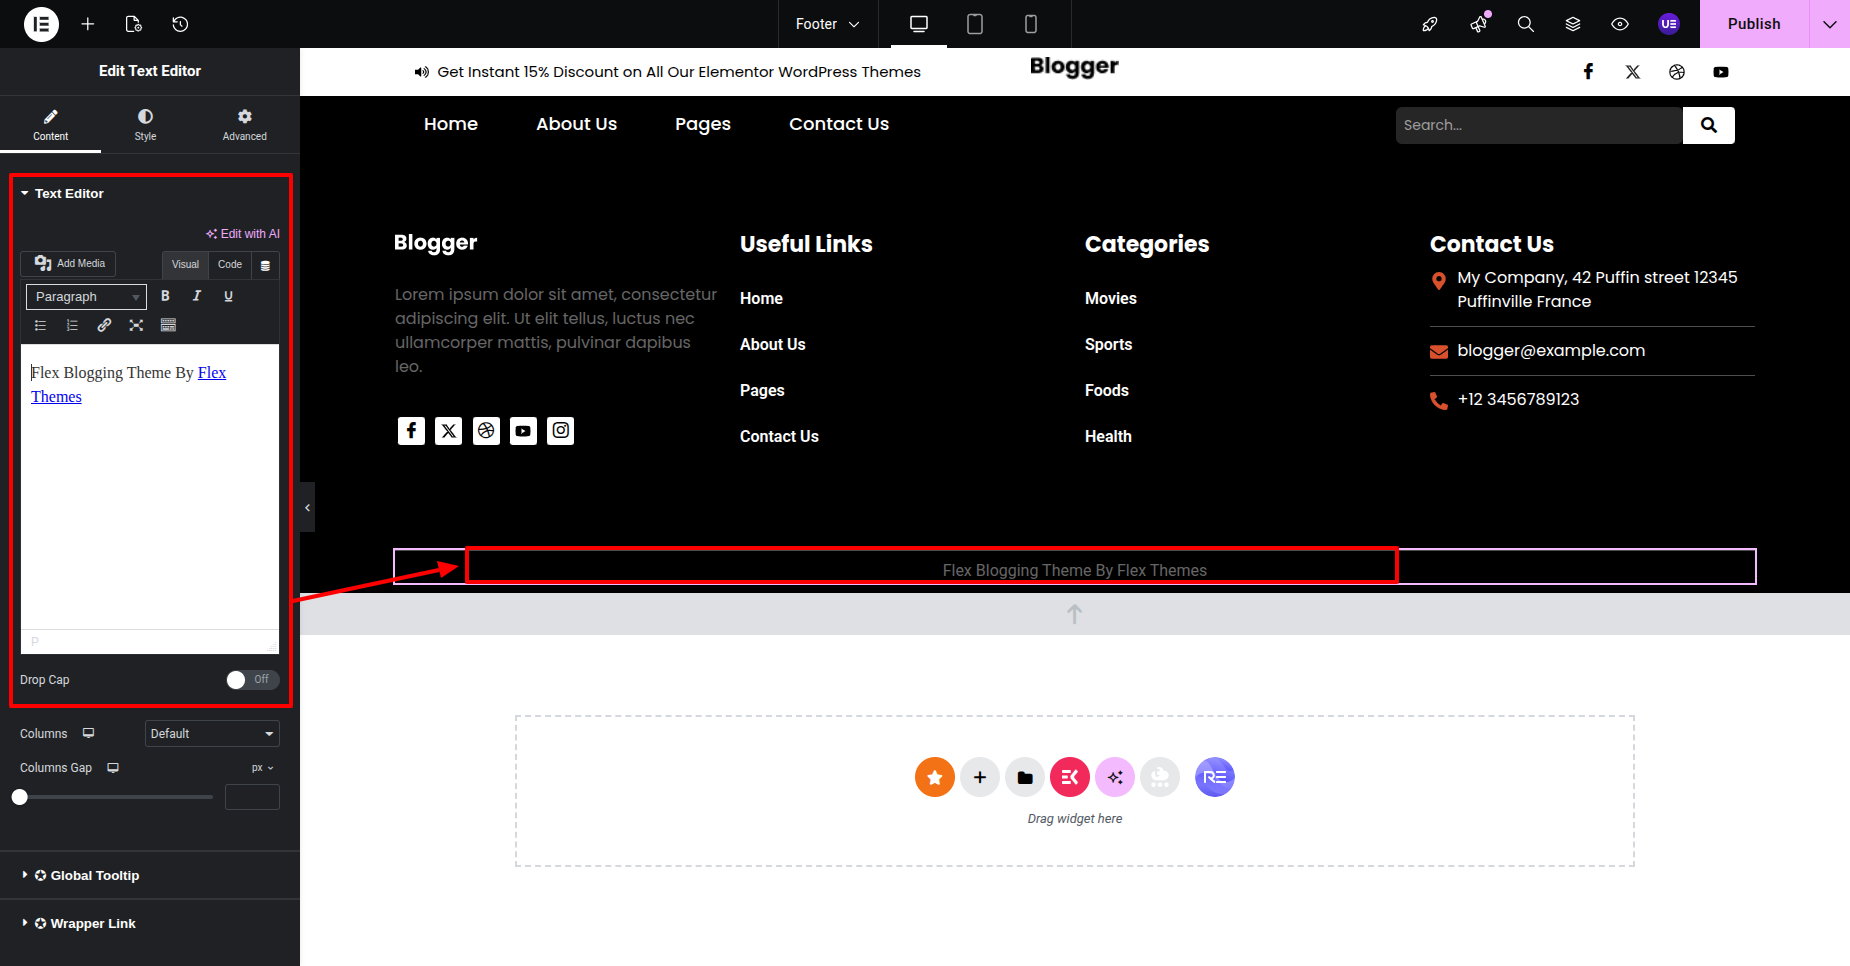Open the Columns Default dropdown
The image size is (1850, 966).
[212, 734]
